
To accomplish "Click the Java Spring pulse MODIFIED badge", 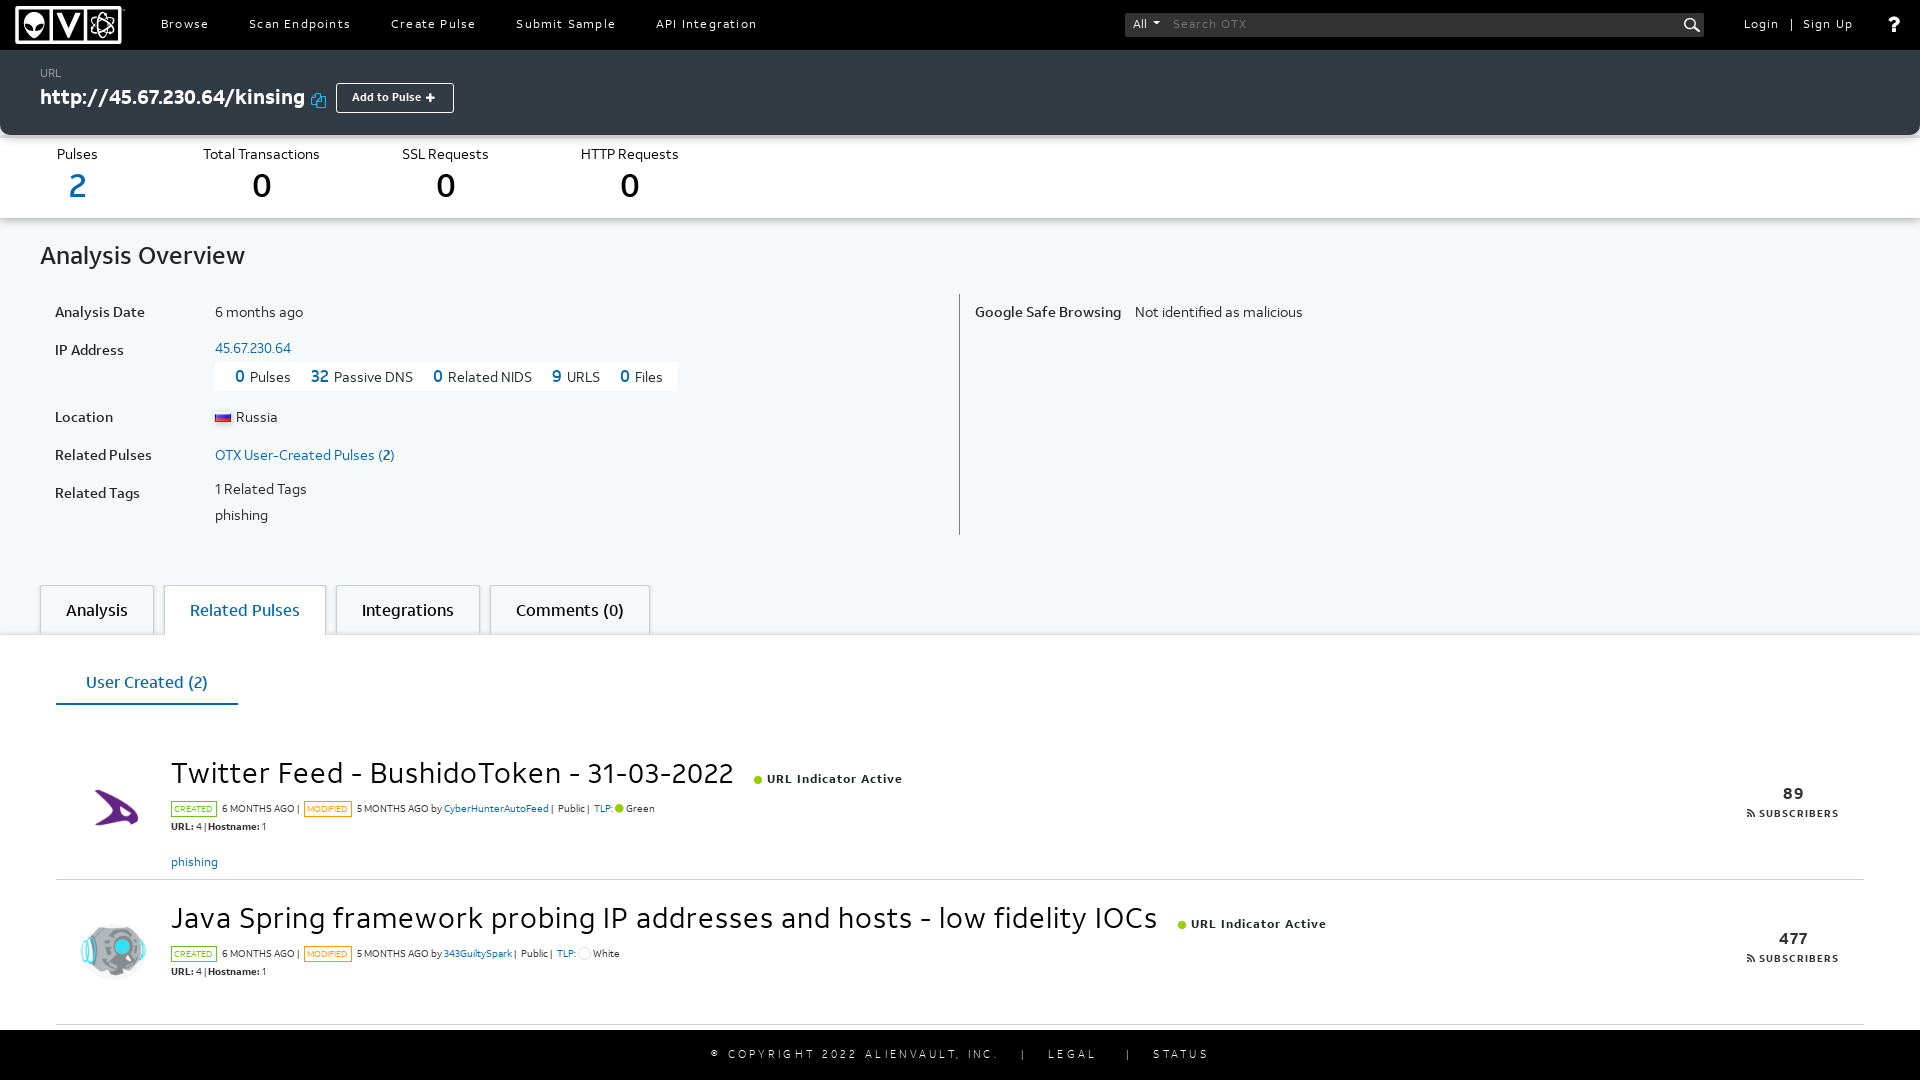I will click(x=328, y=954).
